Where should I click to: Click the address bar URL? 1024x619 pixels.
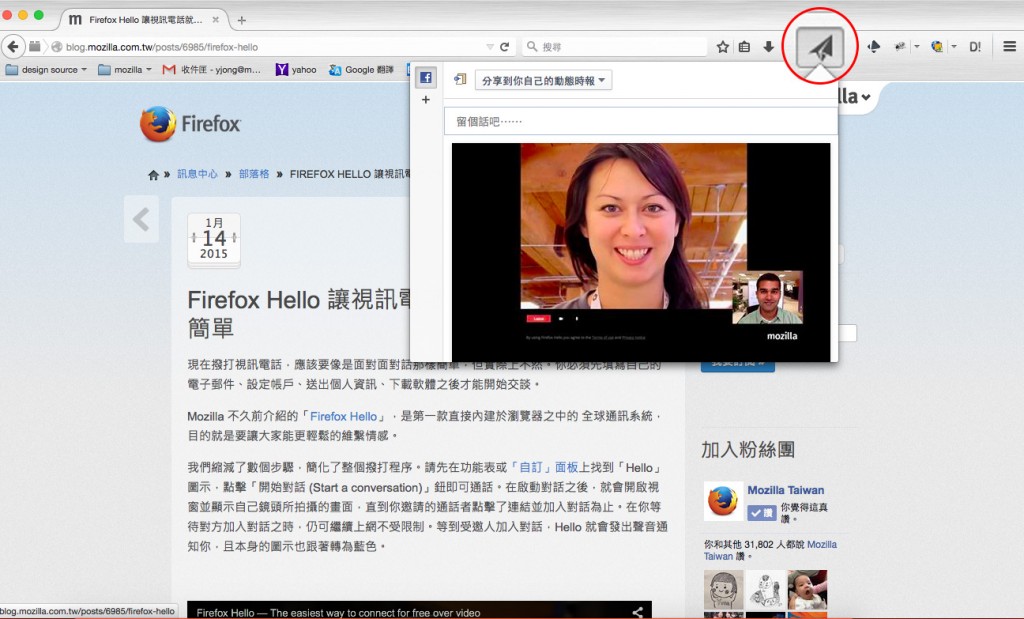[161, 47]
